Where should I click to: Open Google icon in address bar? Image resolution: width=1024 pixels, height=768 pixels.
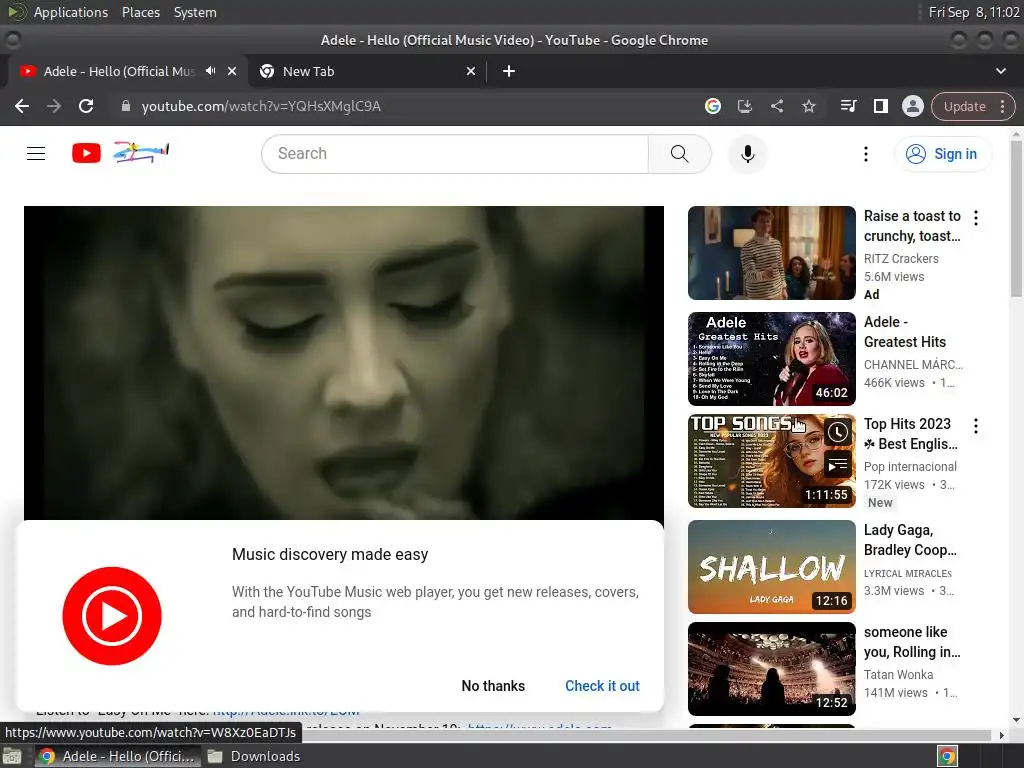pyautogui.click(x=712, y=106)
